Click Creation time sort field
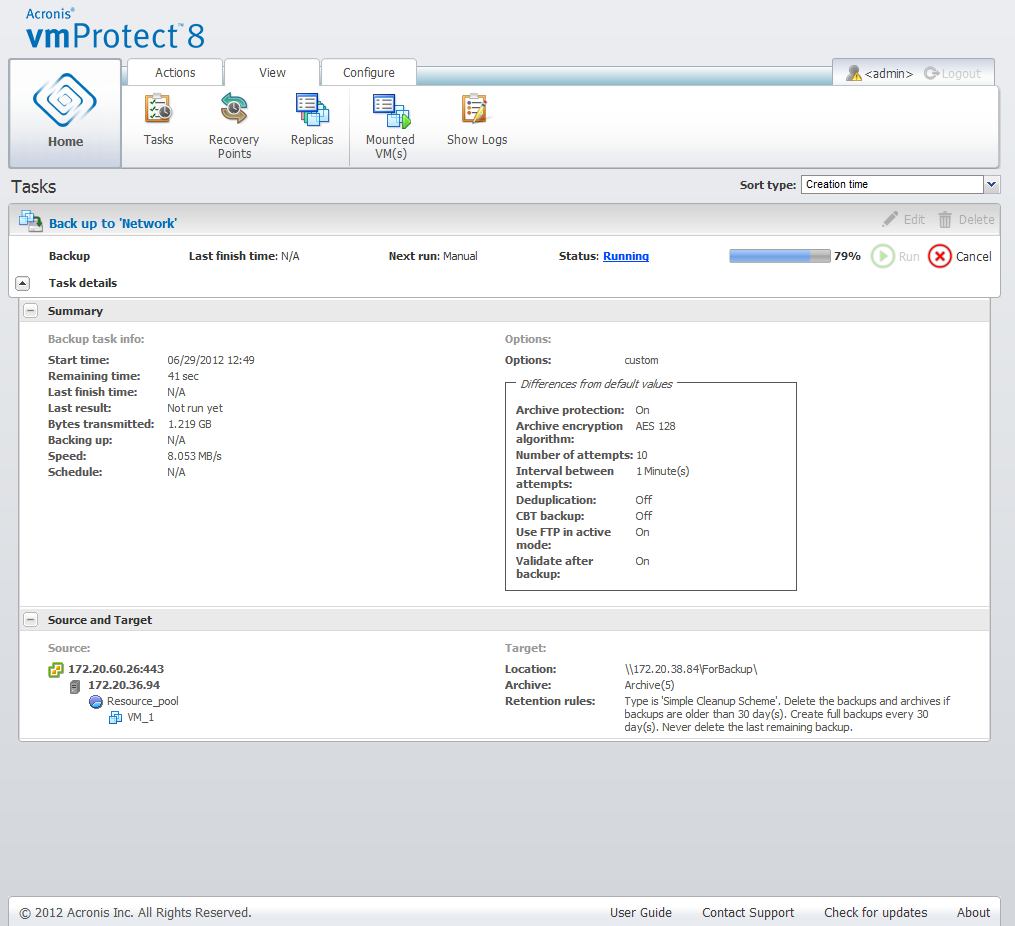 [x=892, y=184]
